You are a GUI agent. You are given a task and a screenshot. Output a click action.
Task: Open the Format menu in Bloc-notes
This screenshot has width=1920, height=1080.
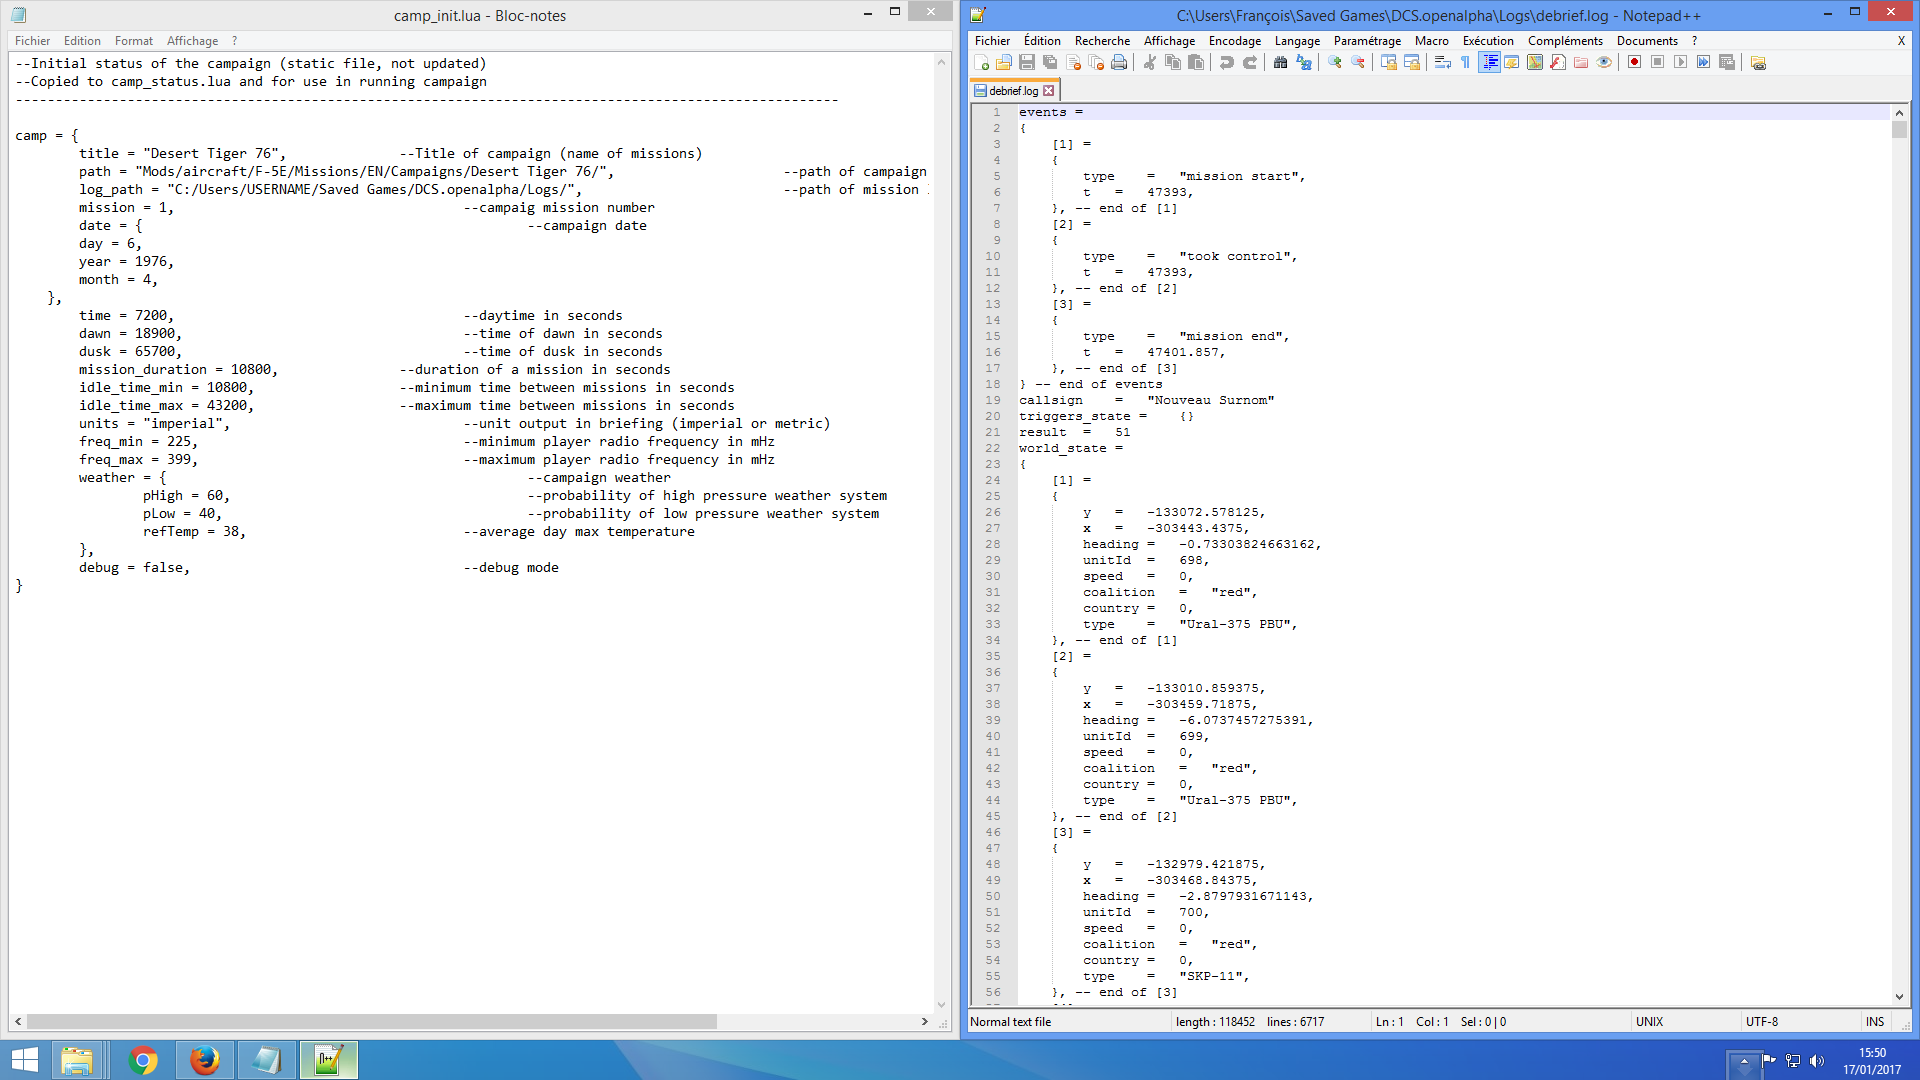tap(134, 41)
